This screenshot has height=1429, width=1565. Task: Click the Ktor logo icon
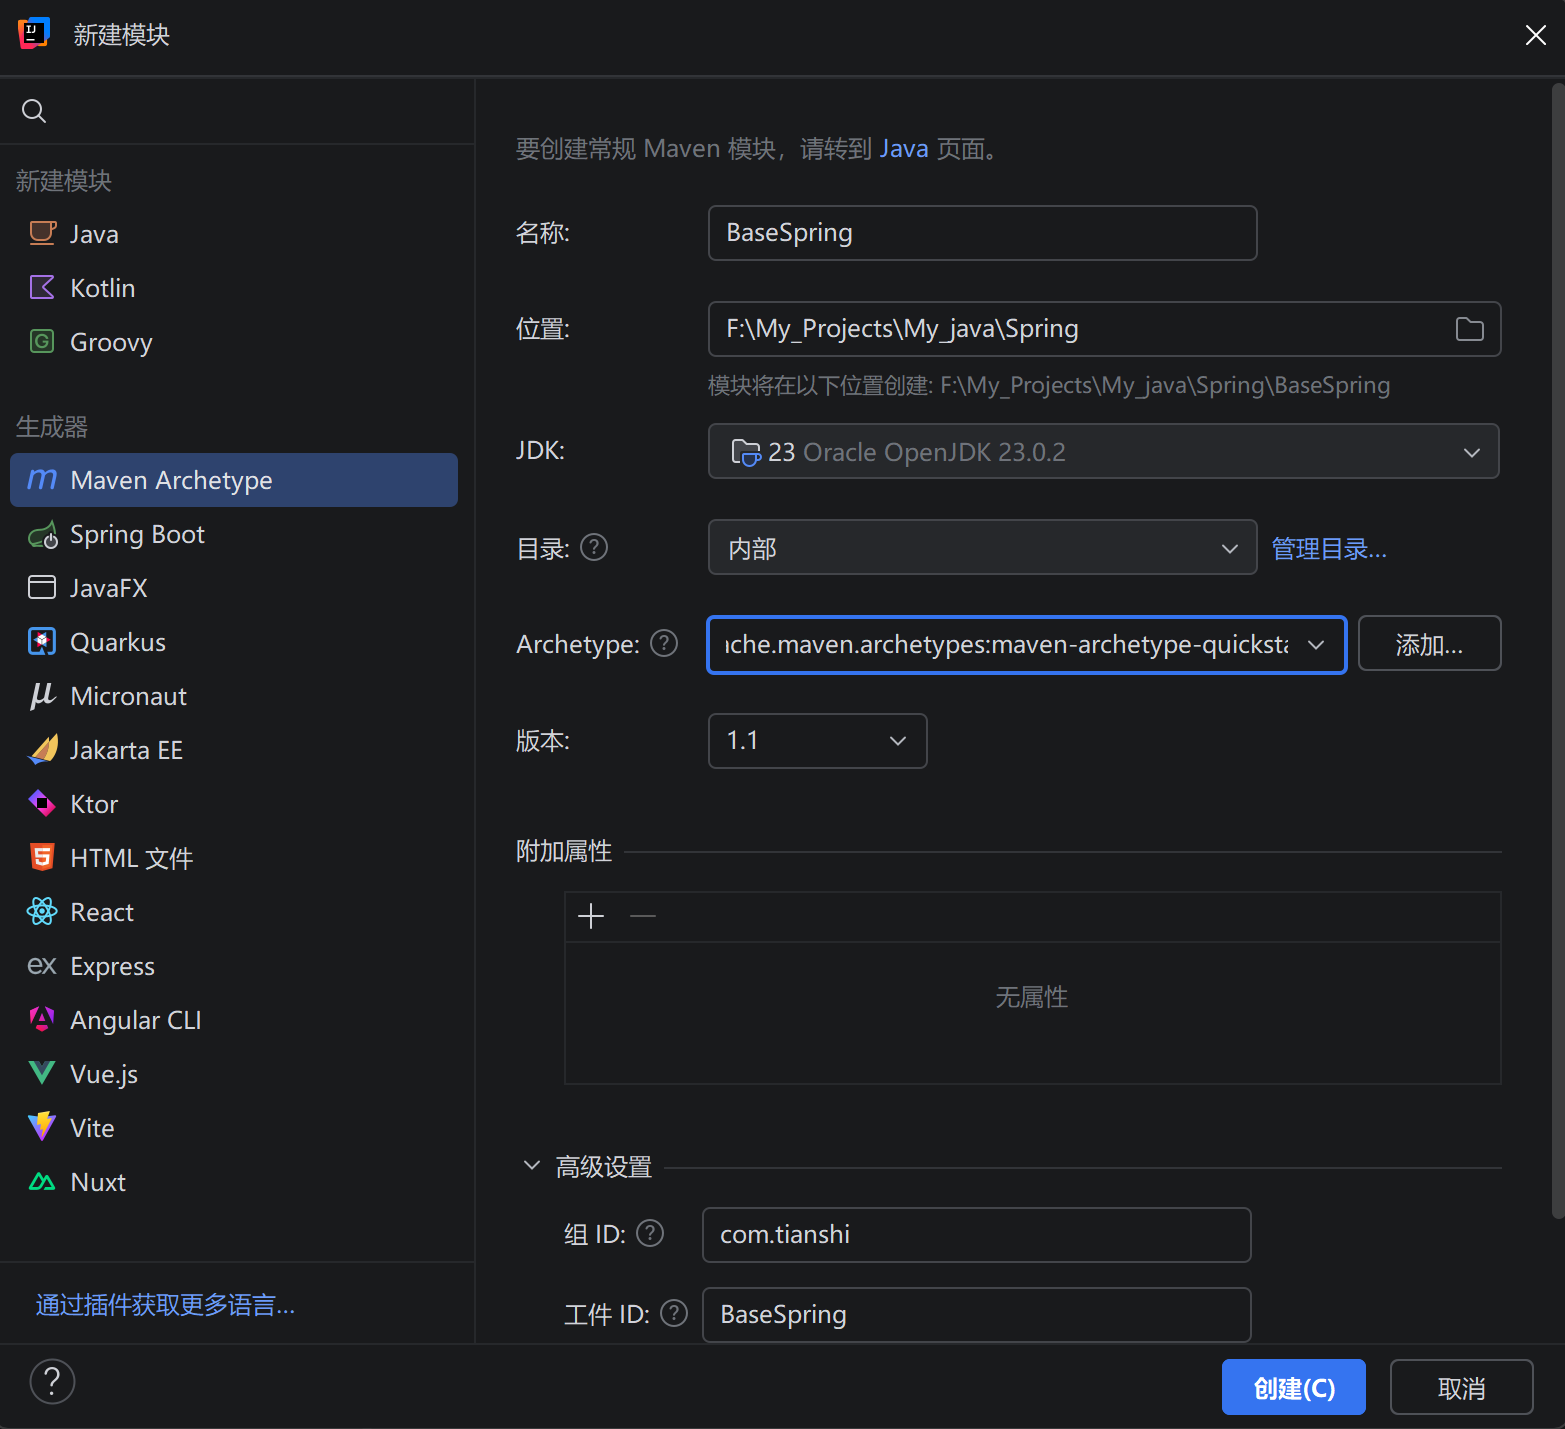coord(42,803)
